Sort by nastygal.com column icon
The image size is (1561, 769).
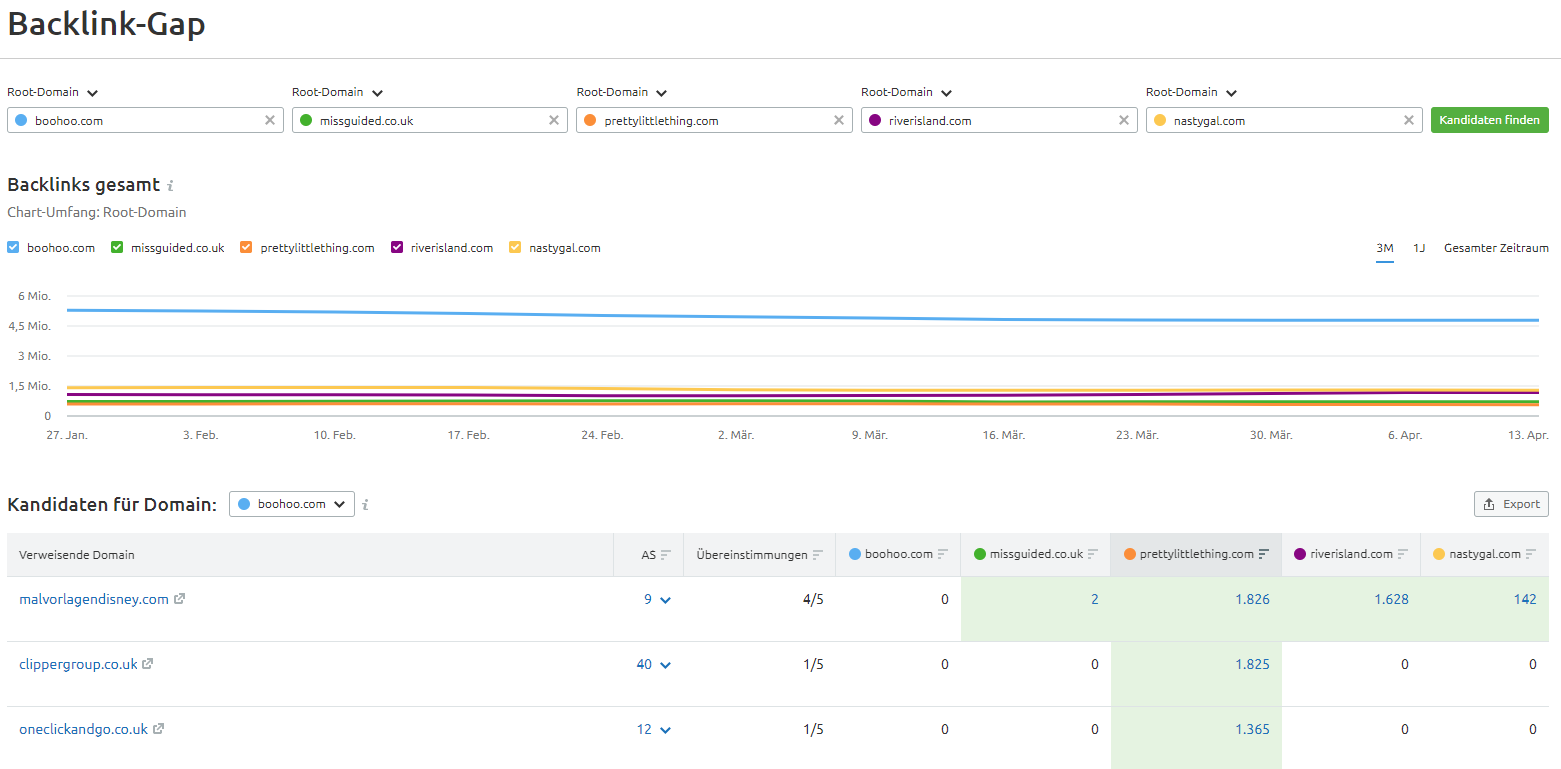(x=1531, y=554)
